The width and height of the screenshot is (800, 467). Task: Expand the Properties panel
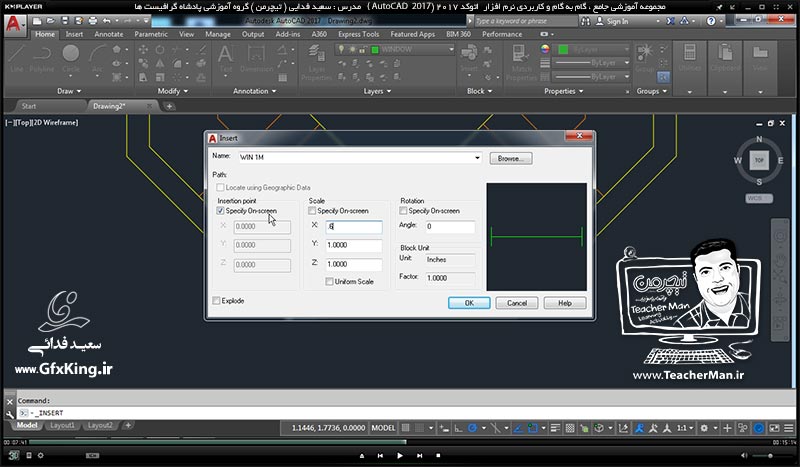tap(564, 91)
